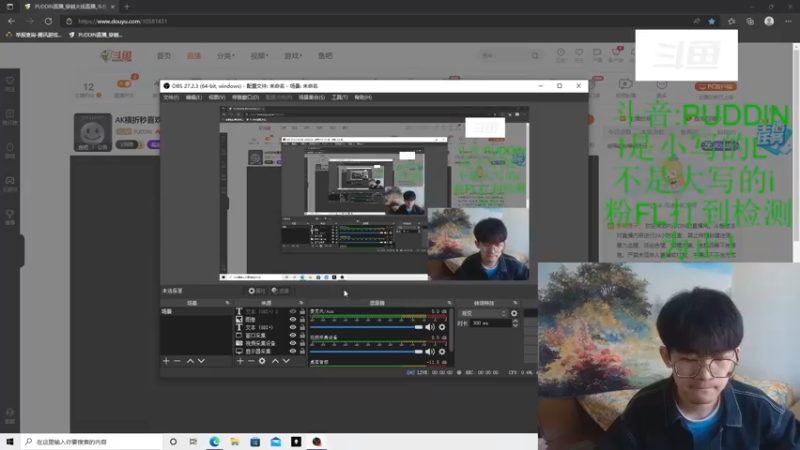The width and height of the screenshot is (800, 450).
Task: Open the OBS 编辑(E) menu
Action: click(x=194, y=97)
